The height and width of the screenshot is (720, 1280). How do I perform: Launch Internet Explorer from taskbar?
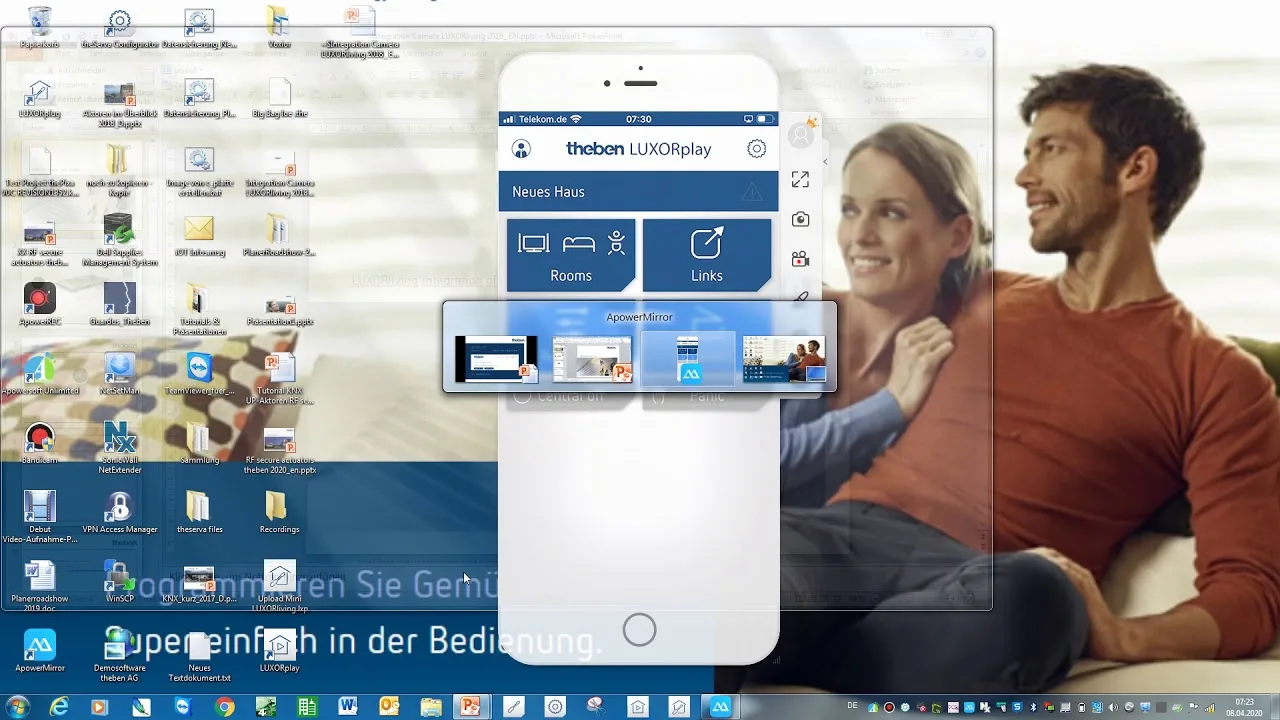pos(60,707)
